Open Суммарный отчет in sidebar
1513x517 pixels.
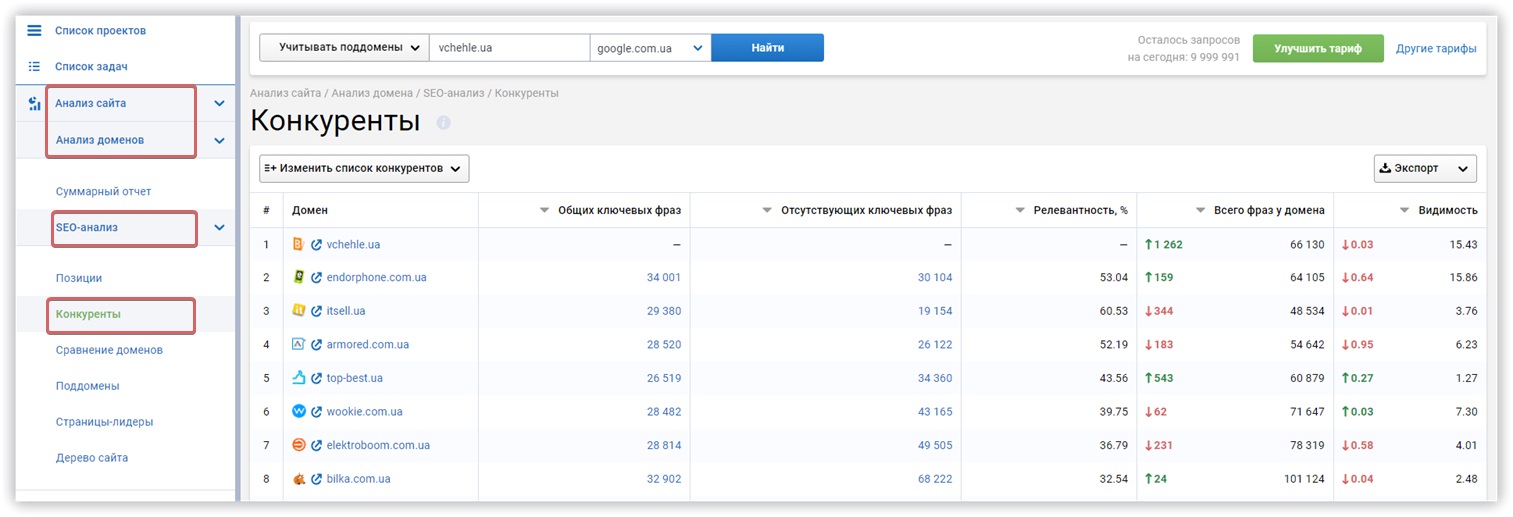point(103,191)
